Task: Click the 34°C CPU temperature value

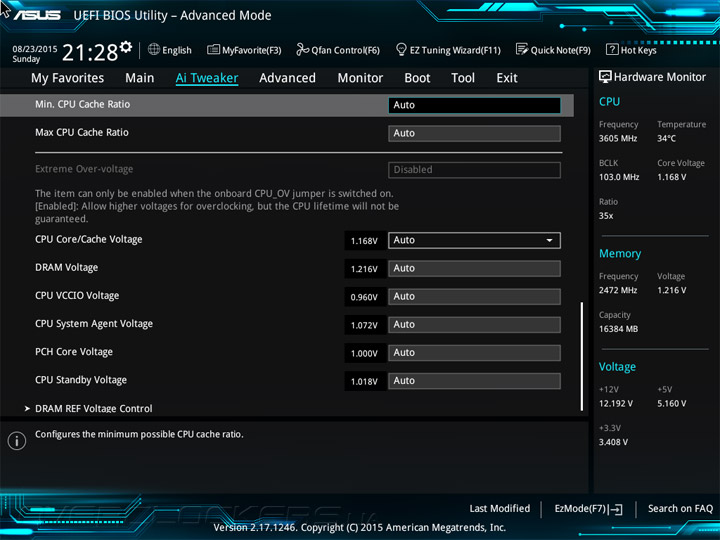Action: pos(666,138)
